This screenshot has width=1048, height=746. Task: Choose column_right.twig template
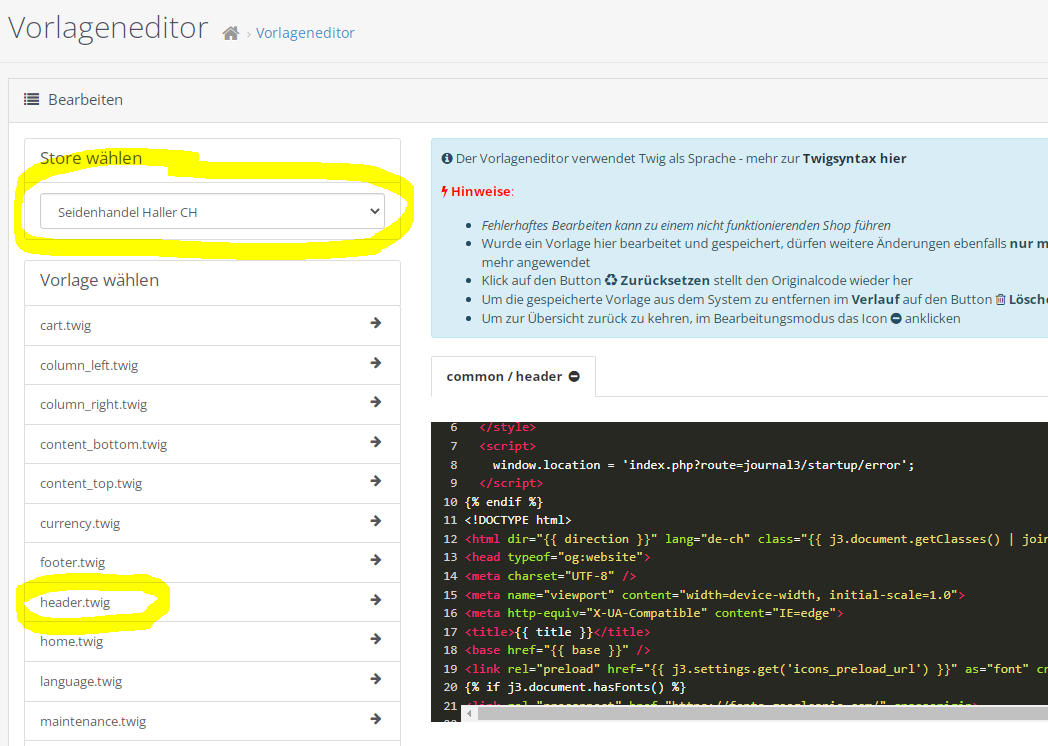[x=93, y=405]
